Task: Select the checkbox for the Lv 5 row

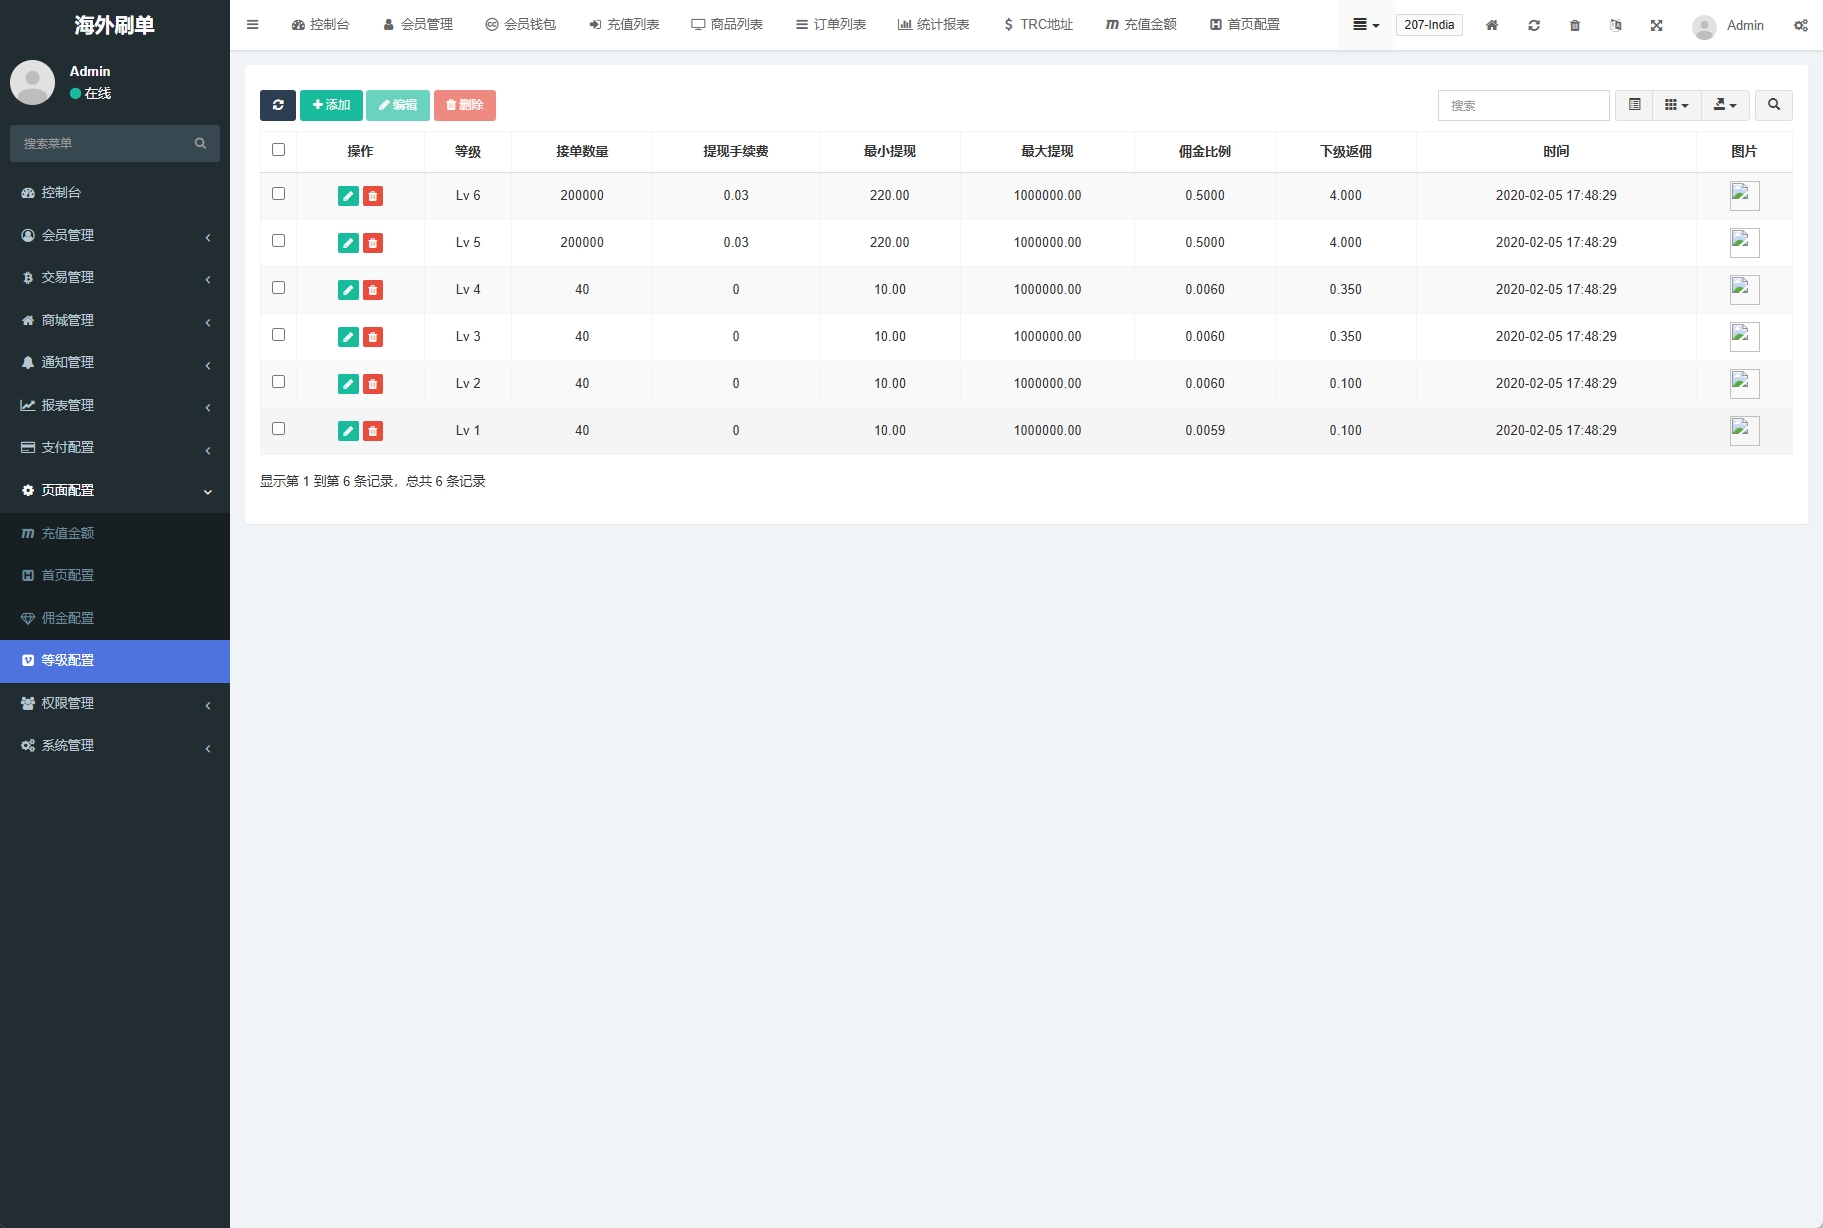Action: click(278, 241)
